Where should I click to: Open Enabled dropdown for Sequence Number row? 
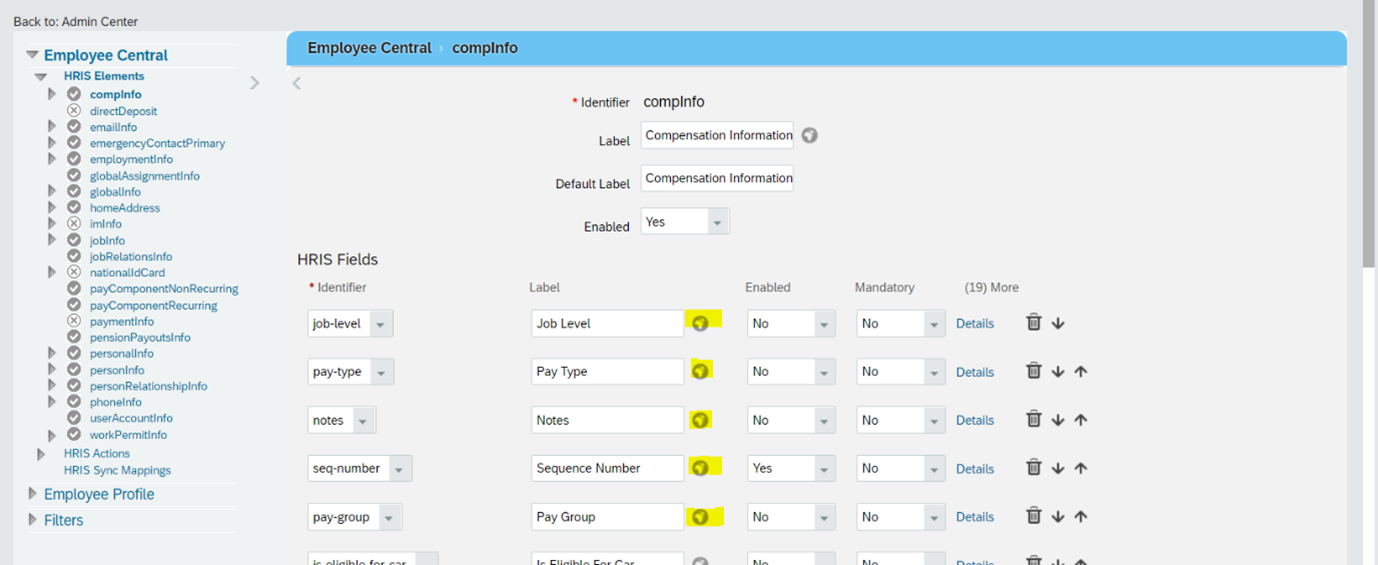(x=791, y=468)
